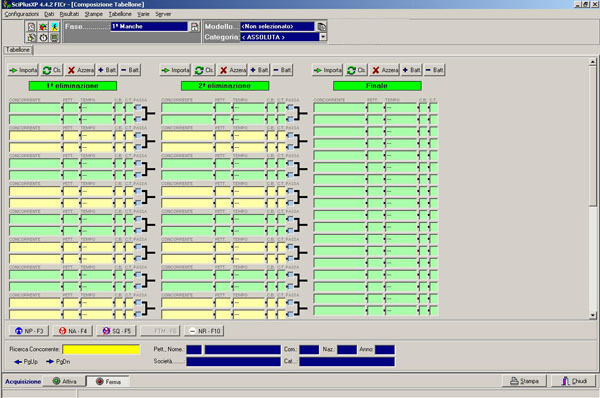This screenshot has width=600, height=398.
Task: Click the monitor icon in the toolbar
Action: (55, 38)
